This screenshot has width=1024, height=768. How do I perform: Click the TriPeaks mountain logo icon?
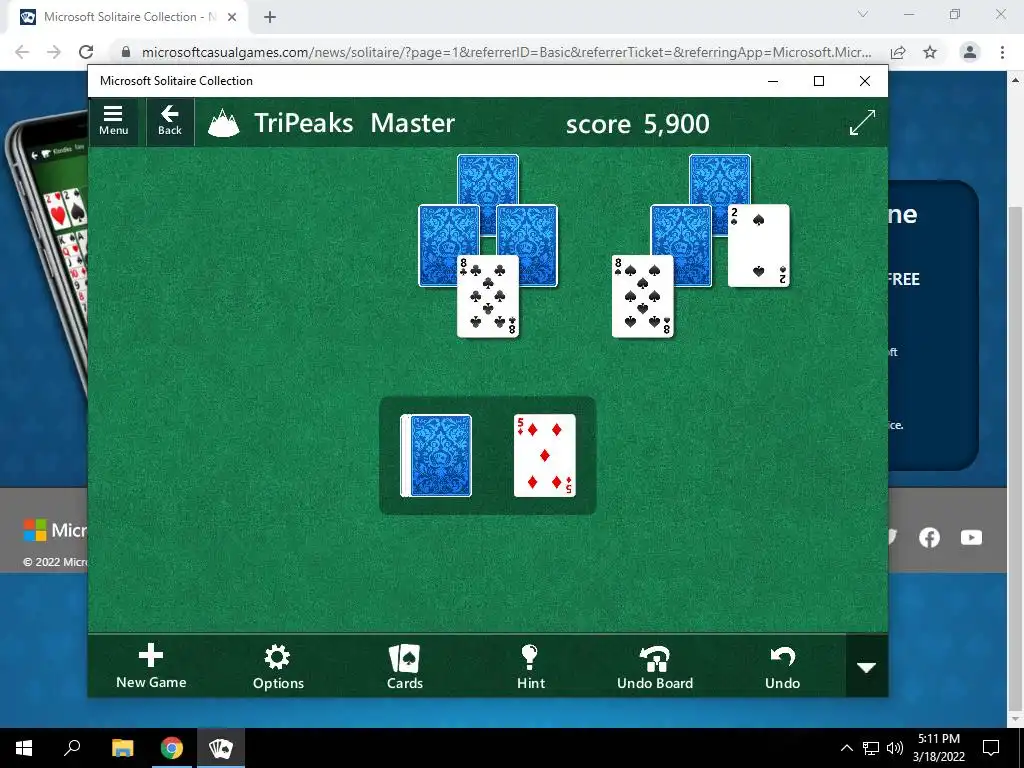coord(223,123)
